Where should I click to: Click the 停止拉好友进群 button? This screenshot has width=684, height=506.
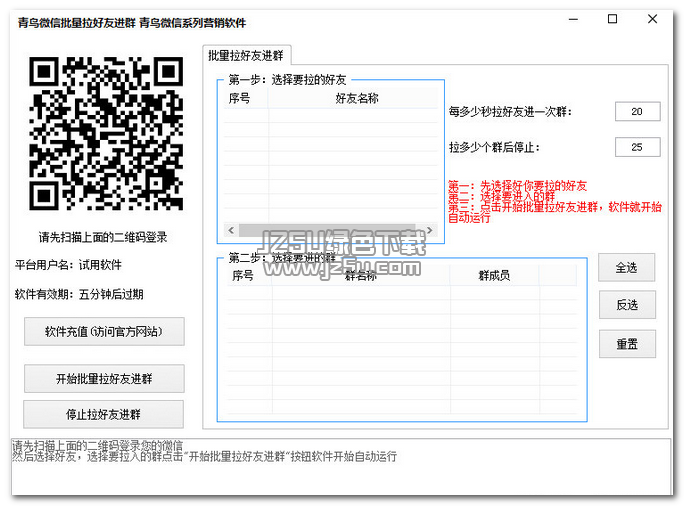tap(103, 414)
